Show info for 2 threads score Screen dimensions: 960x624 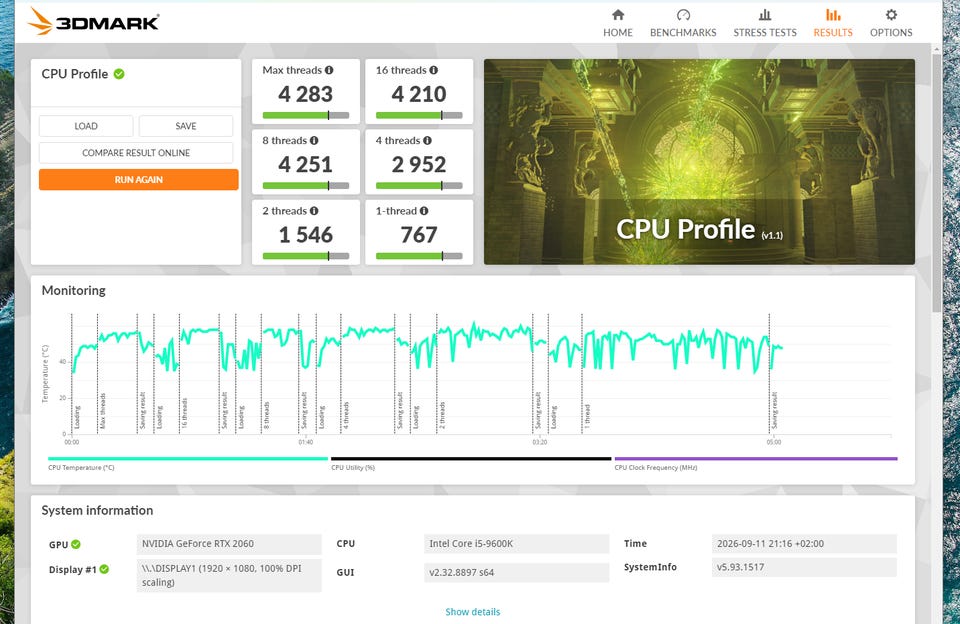click(314, 211)
